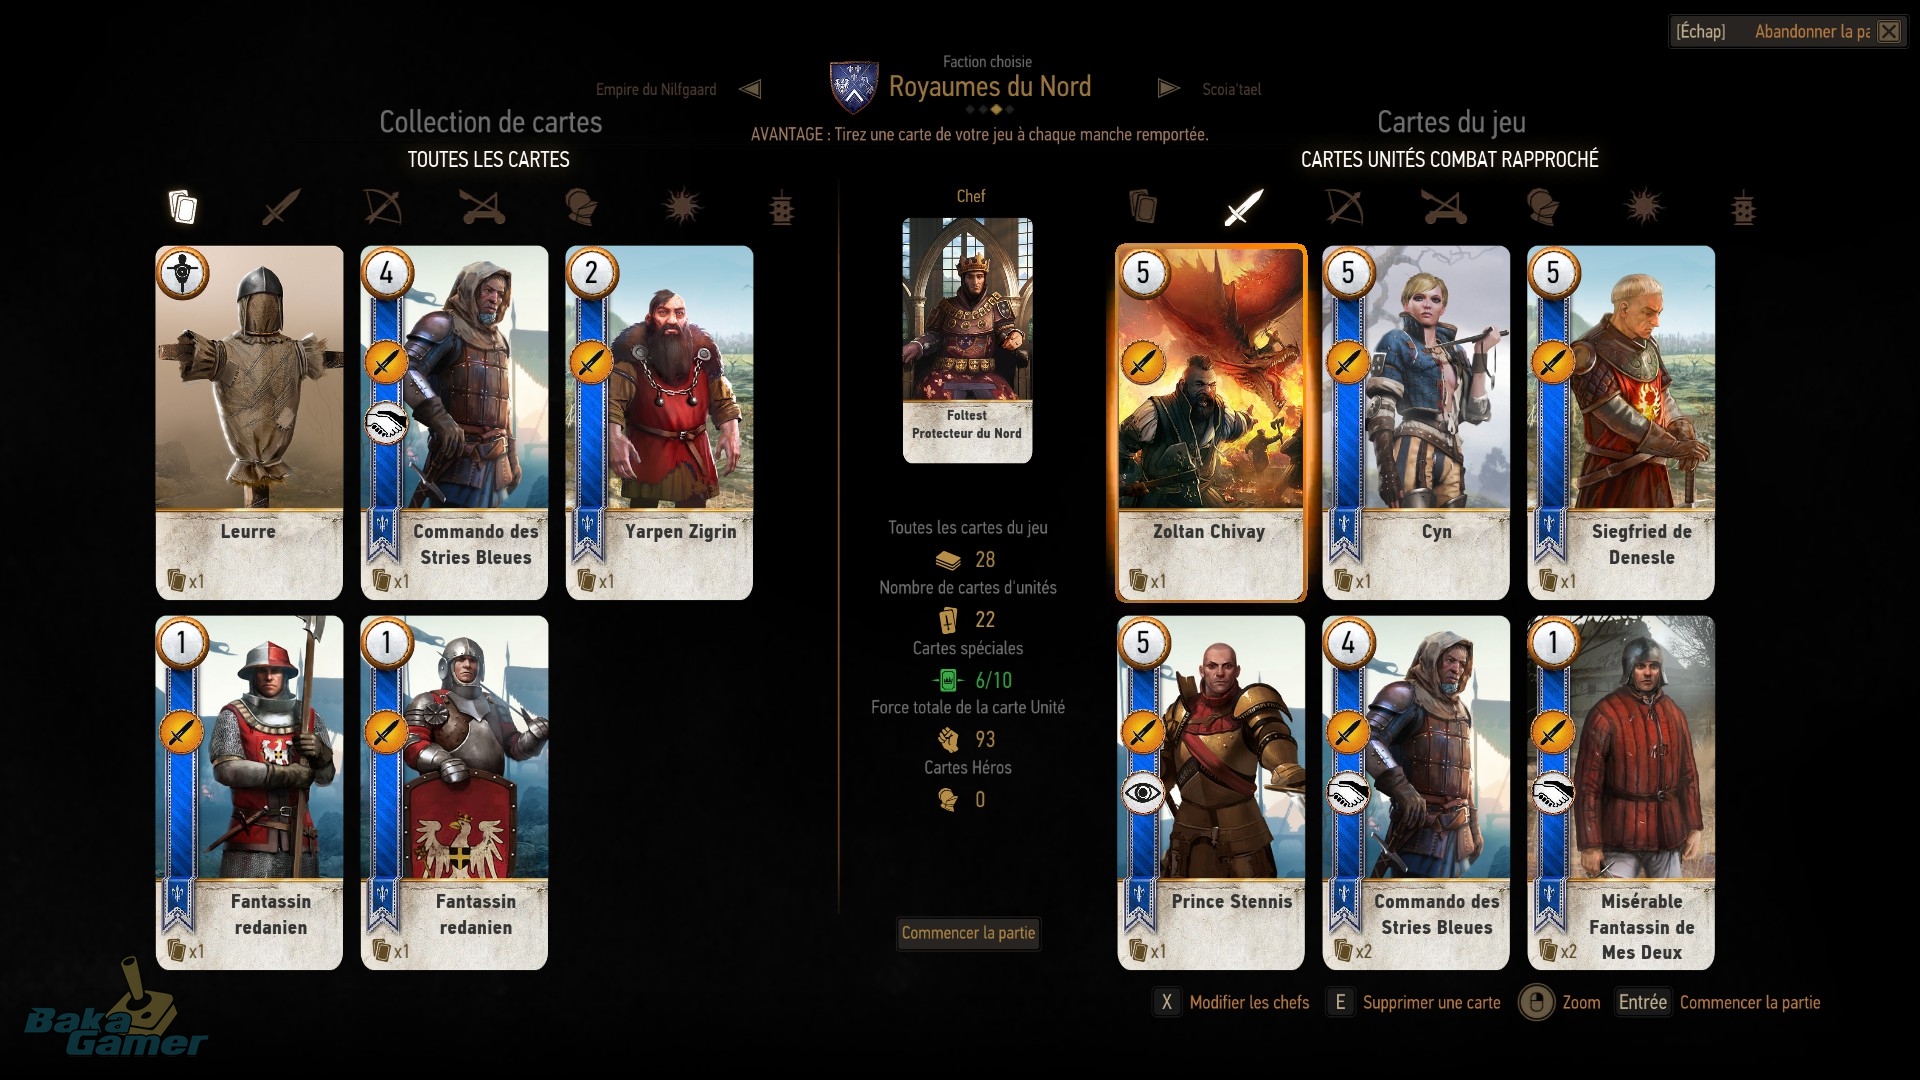The image size is (1920, 1080).
Task: Open the Foltest leader card
Action: point(967,340)
